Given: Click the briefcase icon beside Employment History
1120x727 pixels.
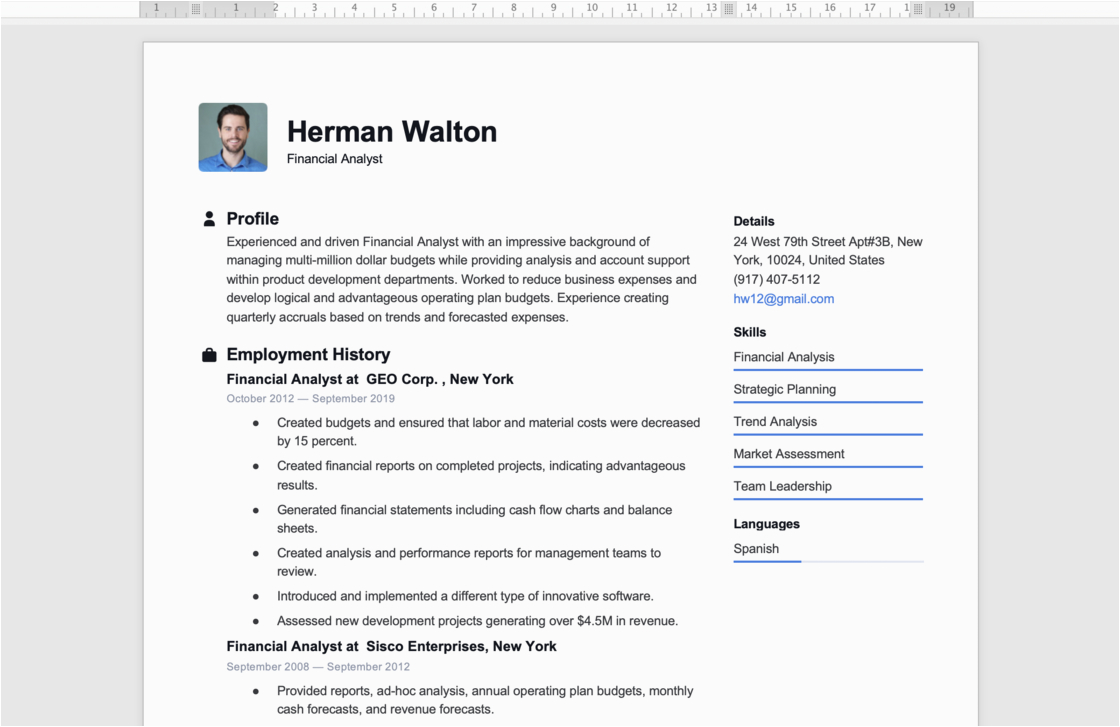Looking at the screenshot, I should click(209, 355).
